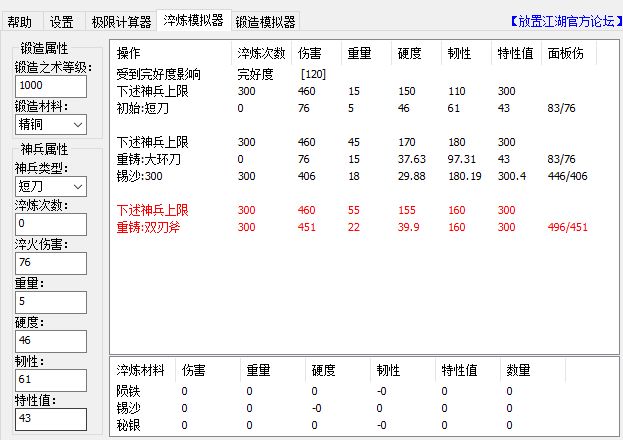Image resolution: width=623 pixels, height=440 pixels.
Task: Click the 446/406 面板伤 value
Action: (567, 176)
